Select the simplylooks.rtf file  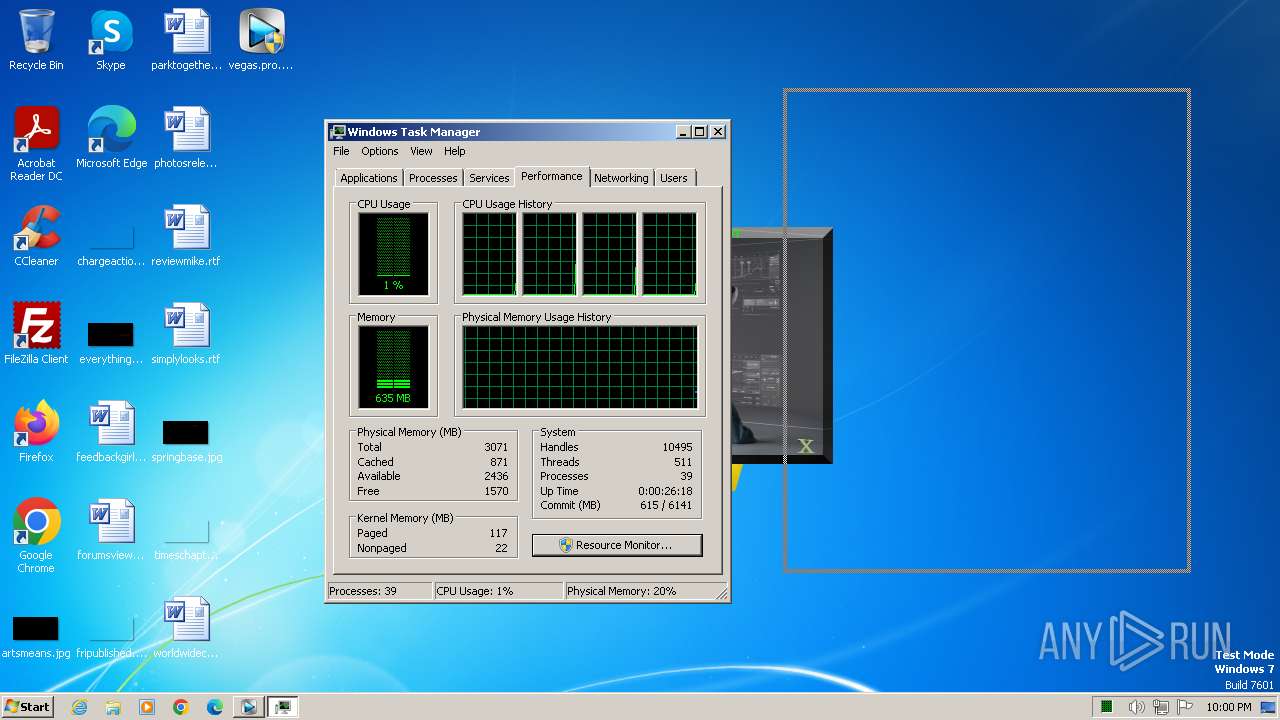pos(186,334)
